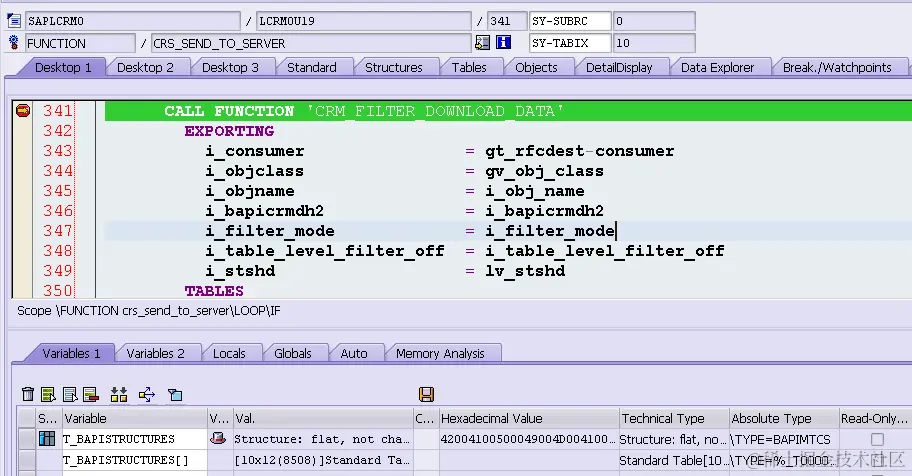Click the highlighted CALL FUNCTION code line
Screen dimensions: 912x476
pos(508,111)
